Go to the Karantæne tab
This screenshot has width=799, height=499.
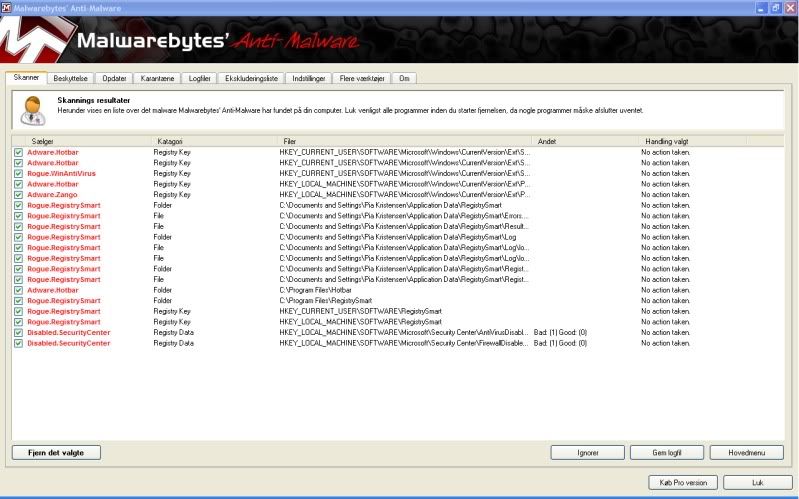pyautogui.click(x=157, y=78)
